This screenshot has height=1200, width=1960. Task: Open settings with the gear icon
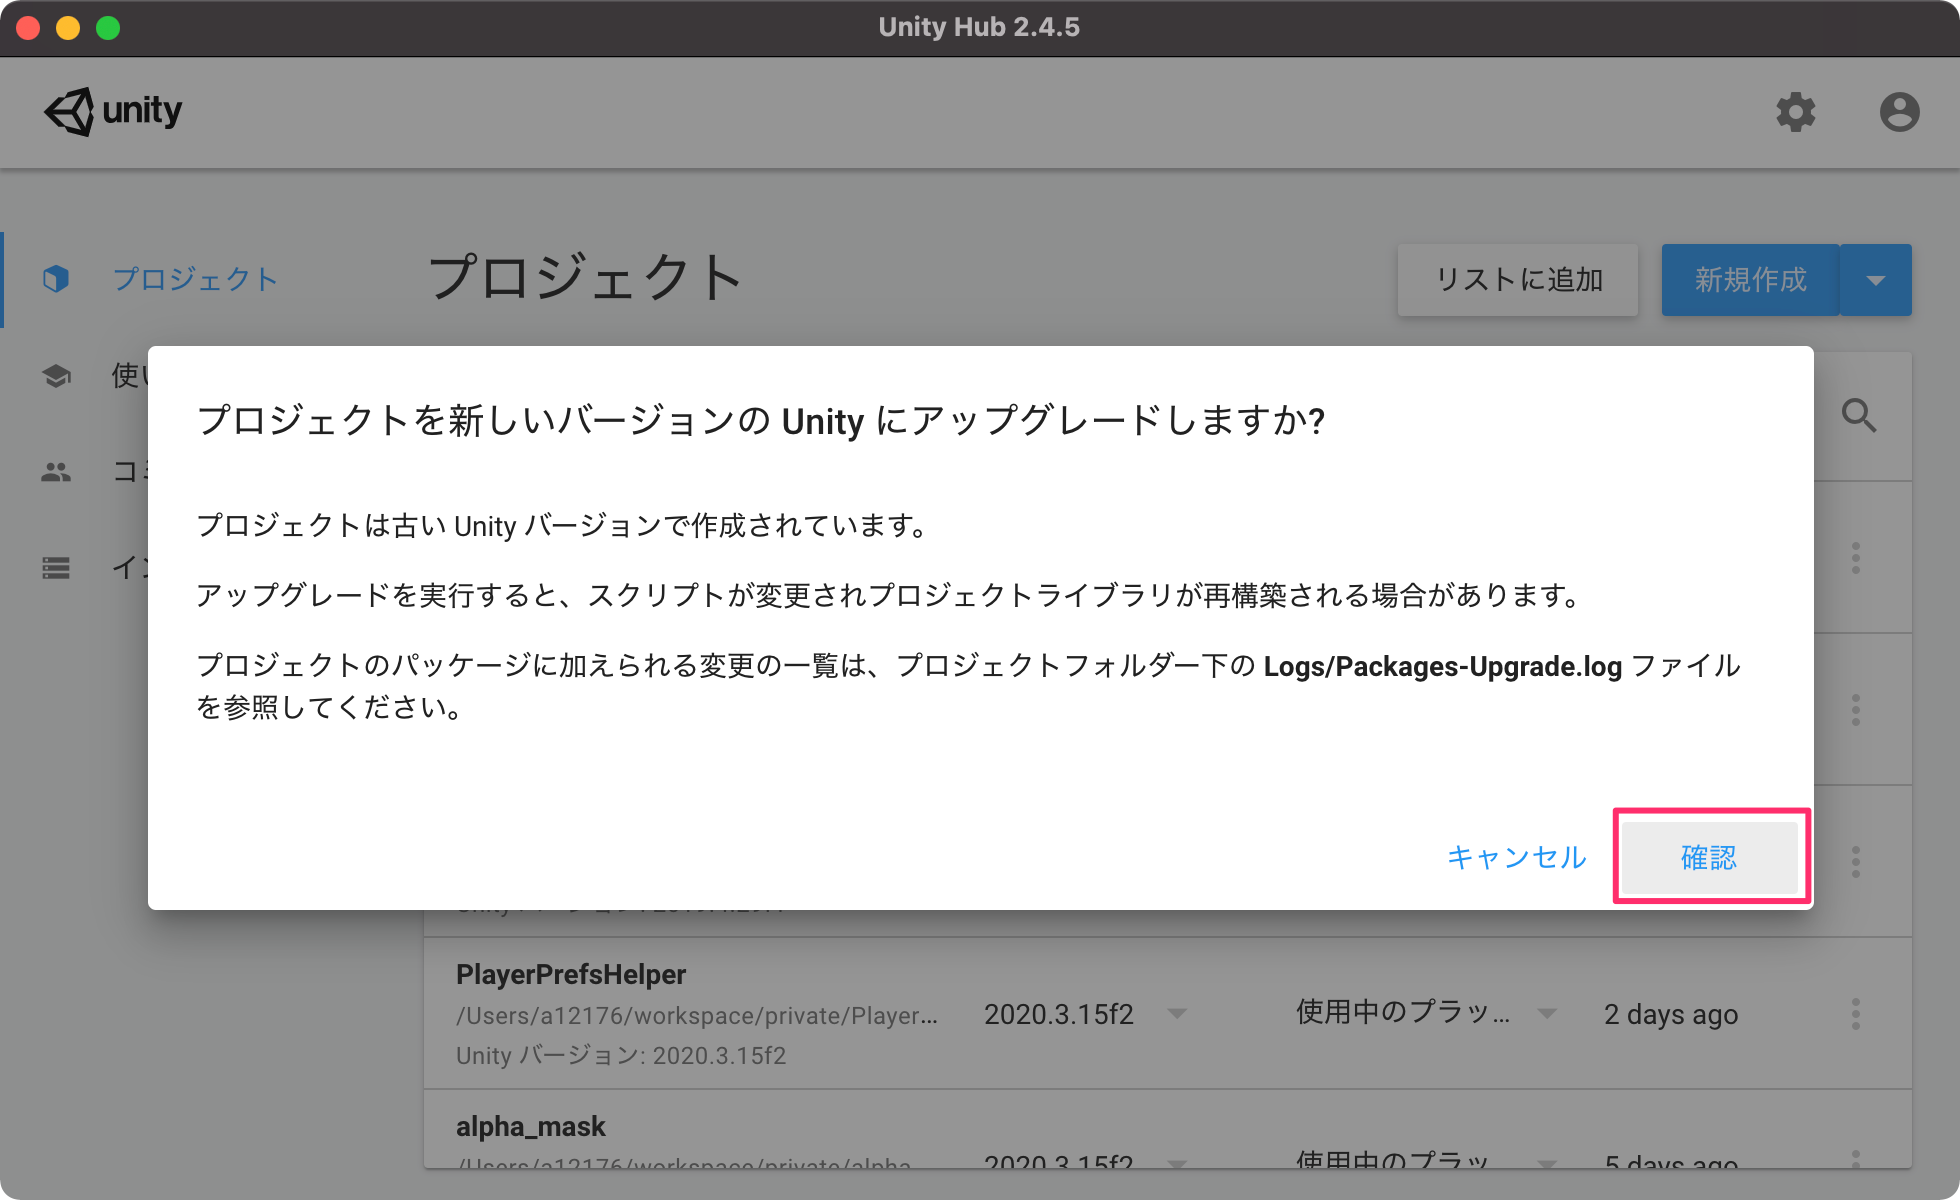click(1796, 112)
